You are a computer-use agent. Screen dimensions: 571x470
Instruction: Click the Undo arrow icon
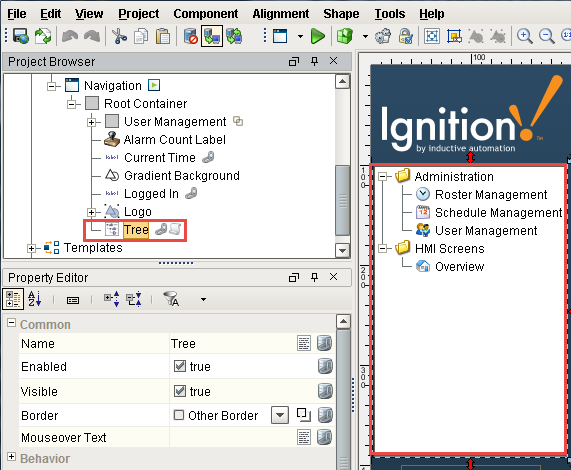[x=70, y=36]
